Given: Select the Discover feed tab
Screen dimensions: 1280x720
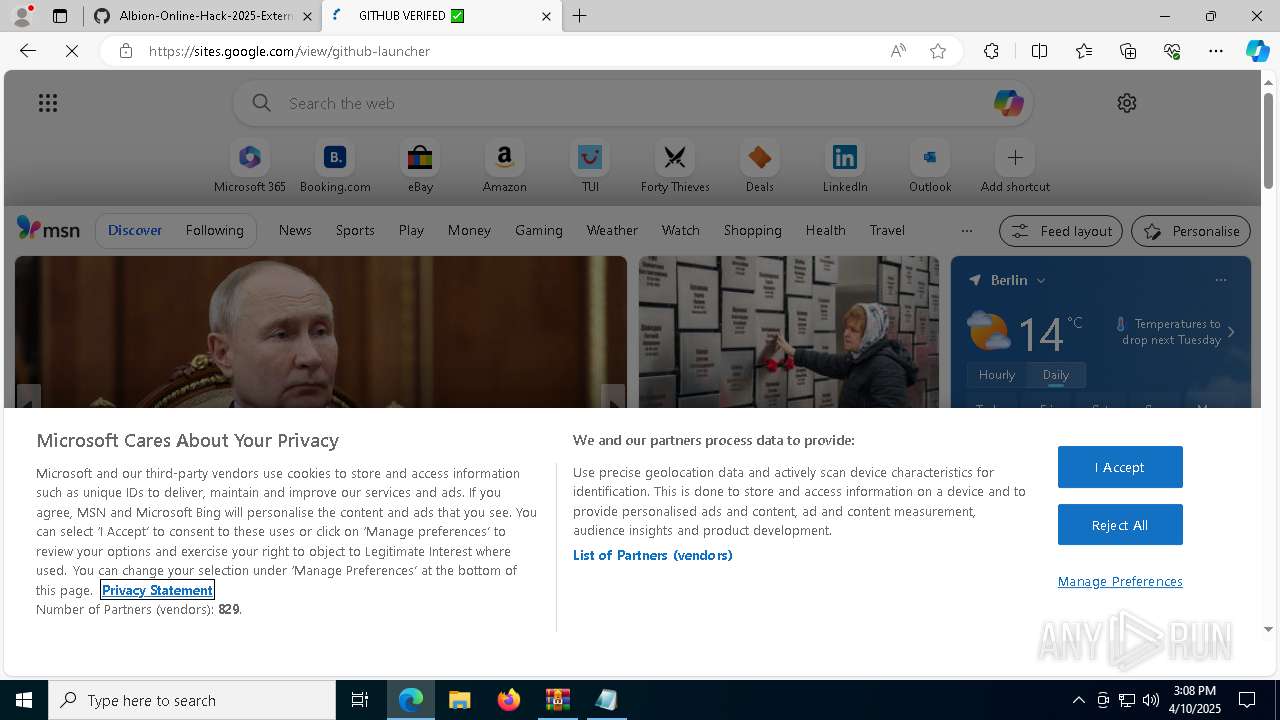Looking at the screenshot, I should click(x=135, y=230).
